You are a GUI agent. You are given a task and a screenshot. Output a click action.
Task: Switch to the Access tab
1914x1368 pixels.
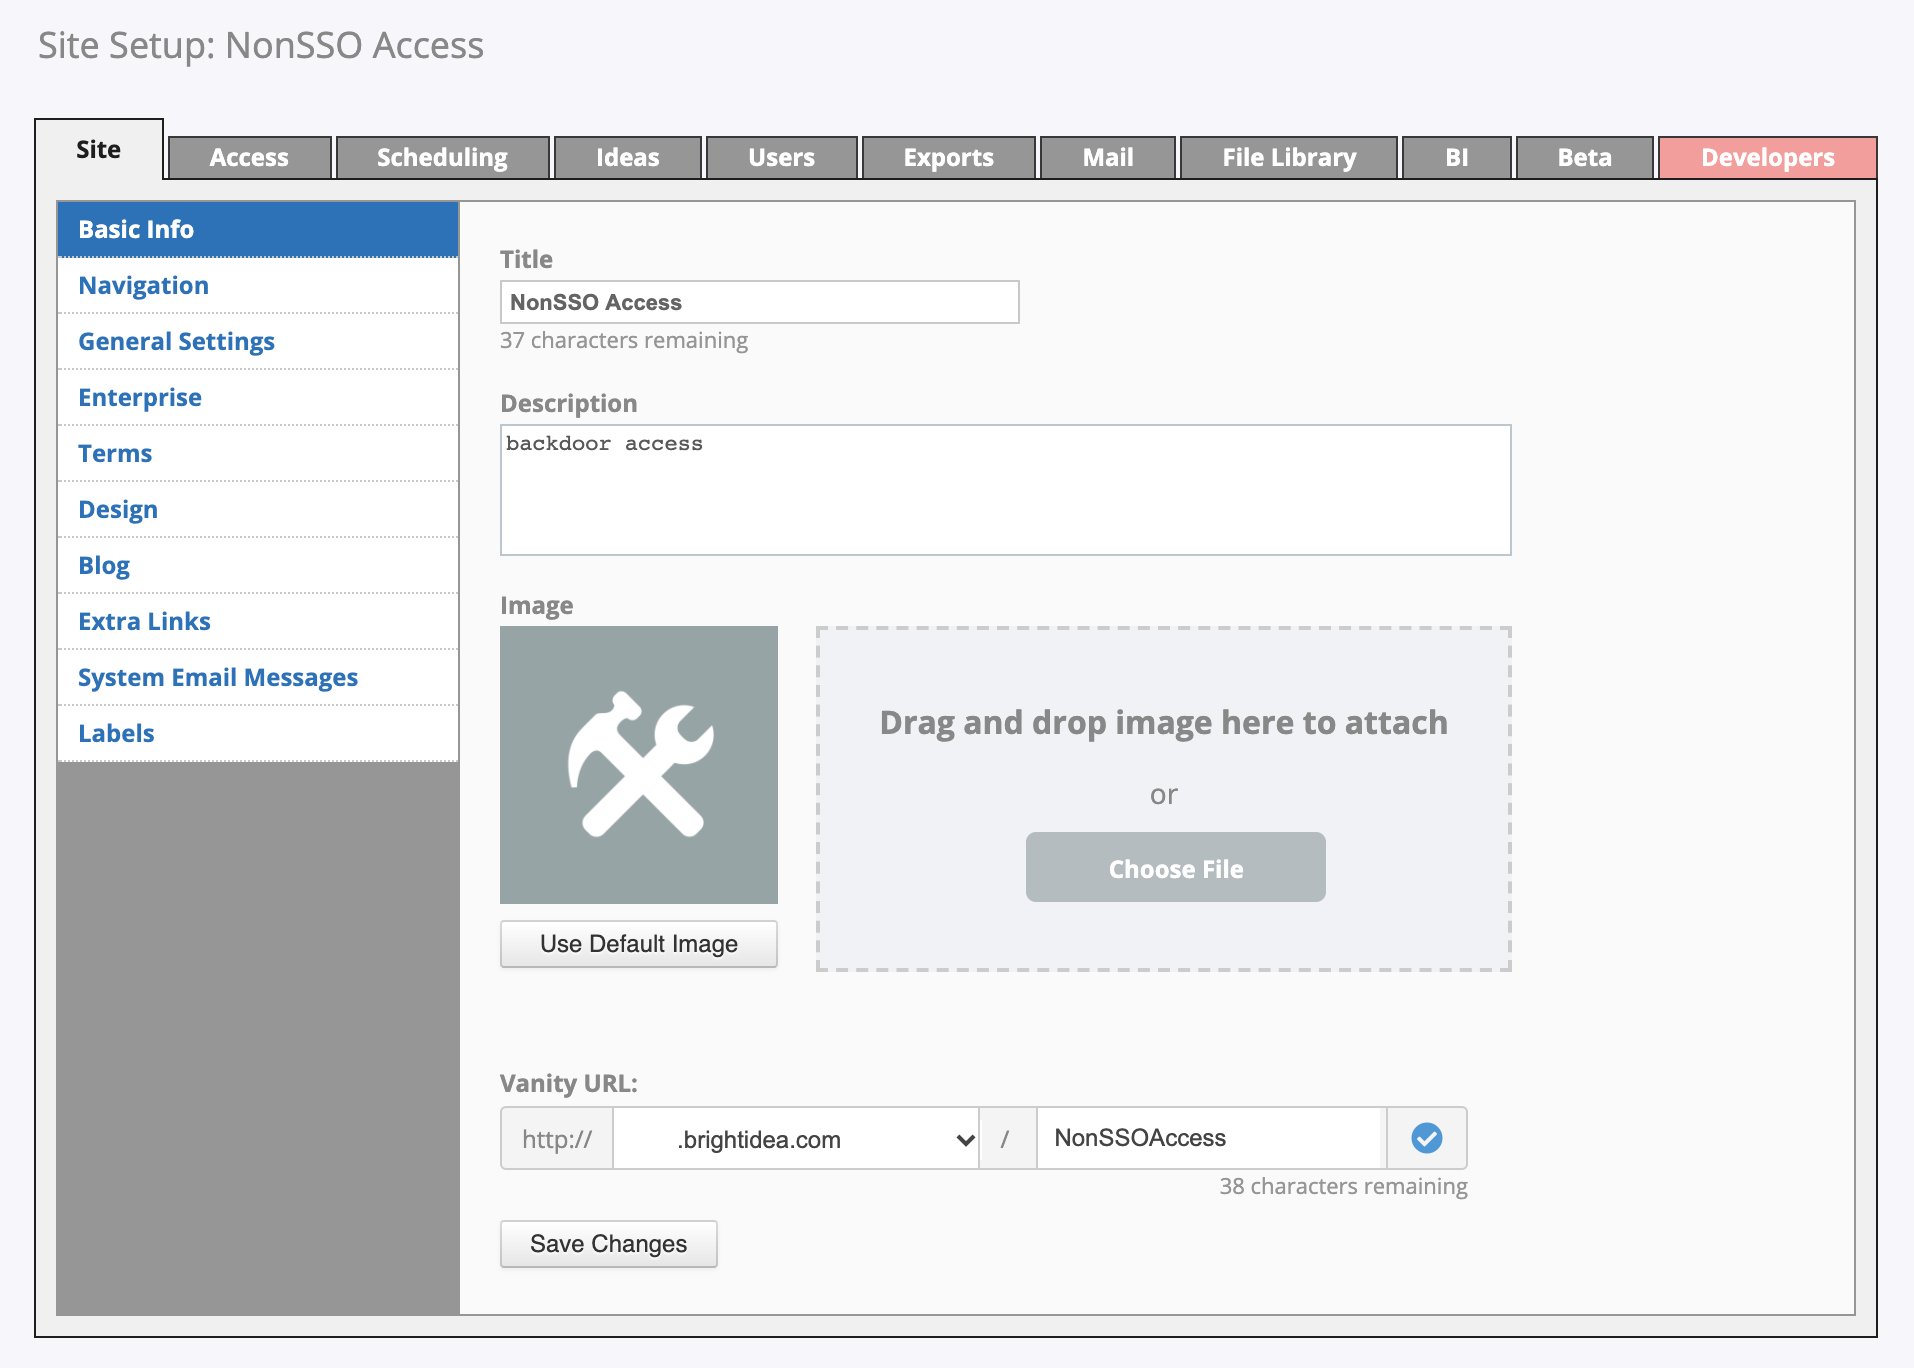click(249, 158)
